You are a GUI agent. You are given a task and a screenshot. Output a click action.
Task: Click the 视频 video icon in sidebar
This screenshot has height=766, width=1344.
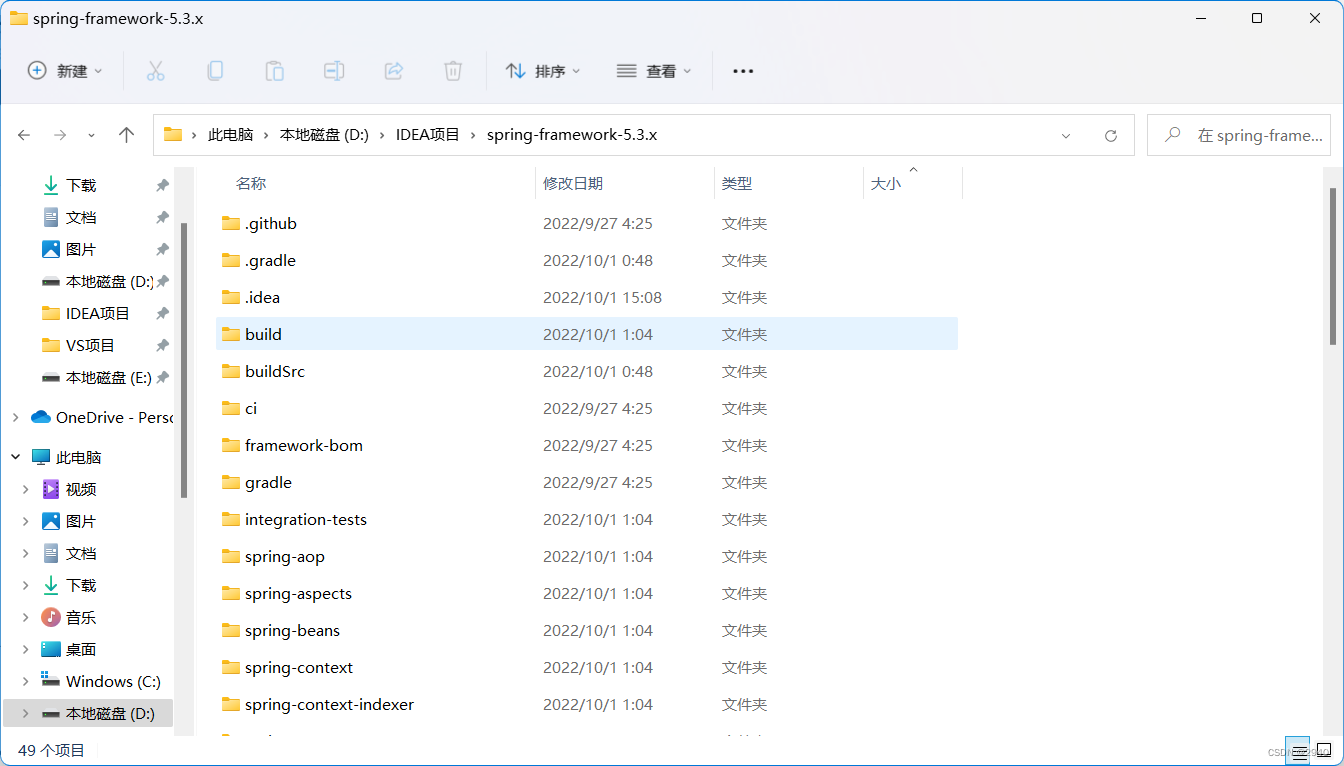[51, 489]
